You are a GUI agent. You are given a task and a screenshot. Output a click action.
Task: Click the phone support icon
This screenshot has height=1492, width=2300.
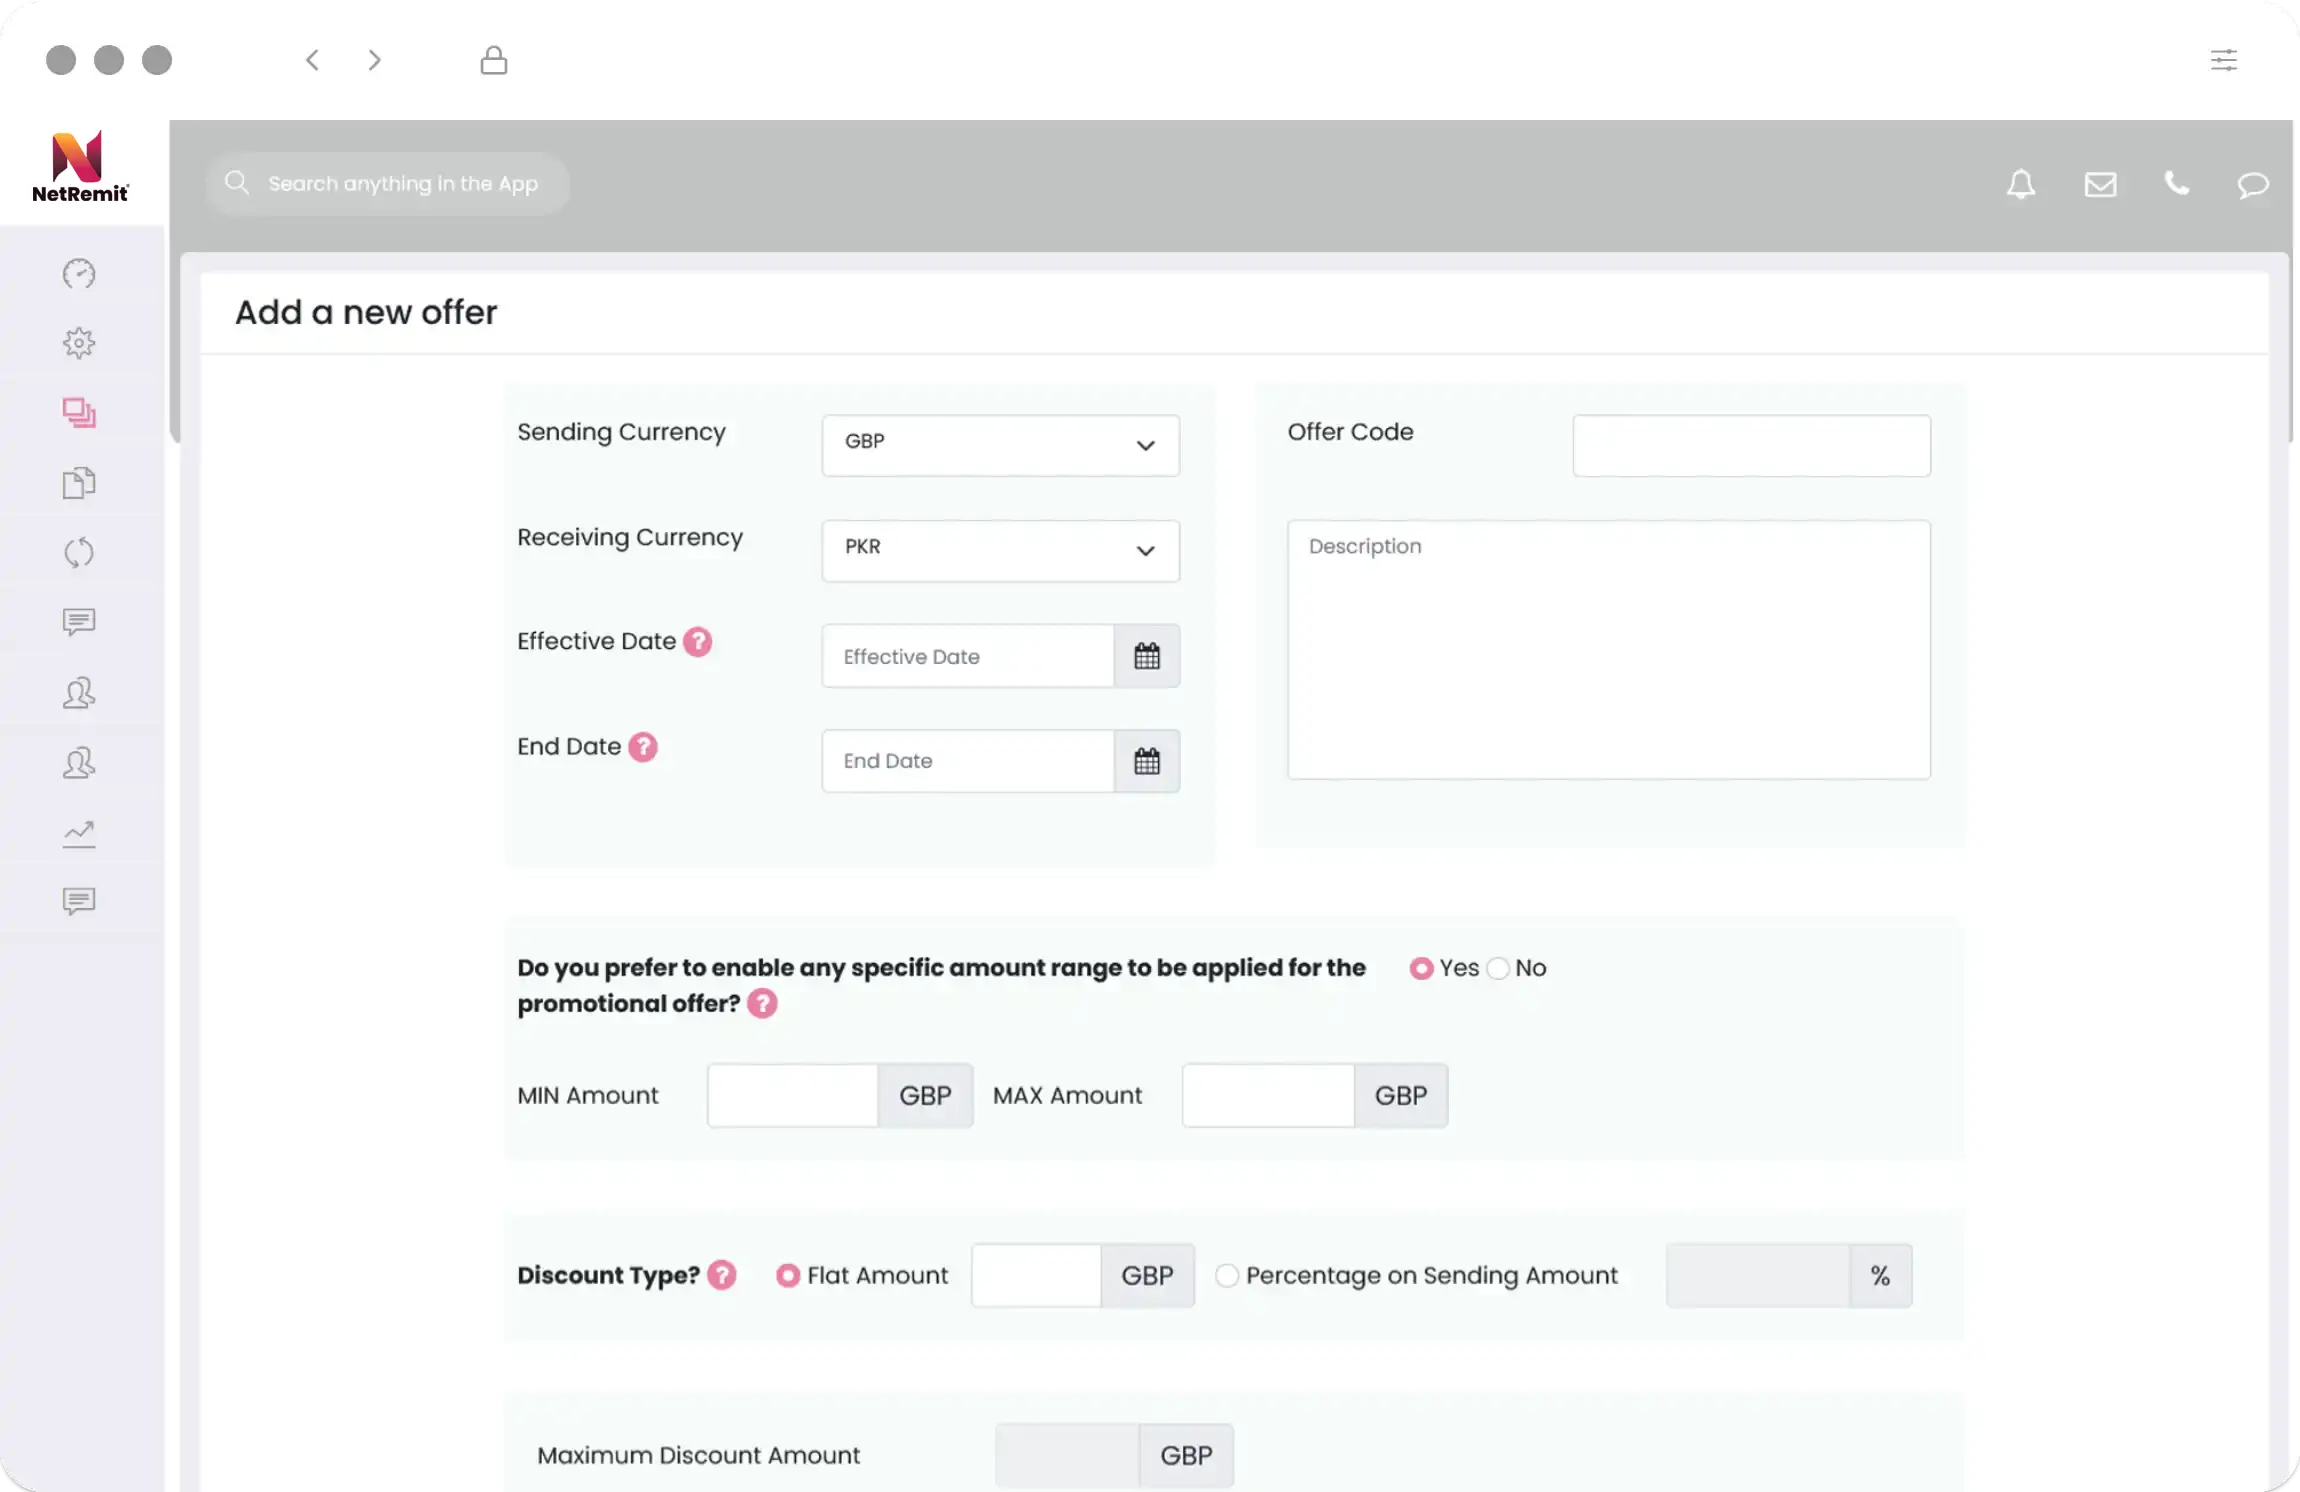pos(2176,183)
